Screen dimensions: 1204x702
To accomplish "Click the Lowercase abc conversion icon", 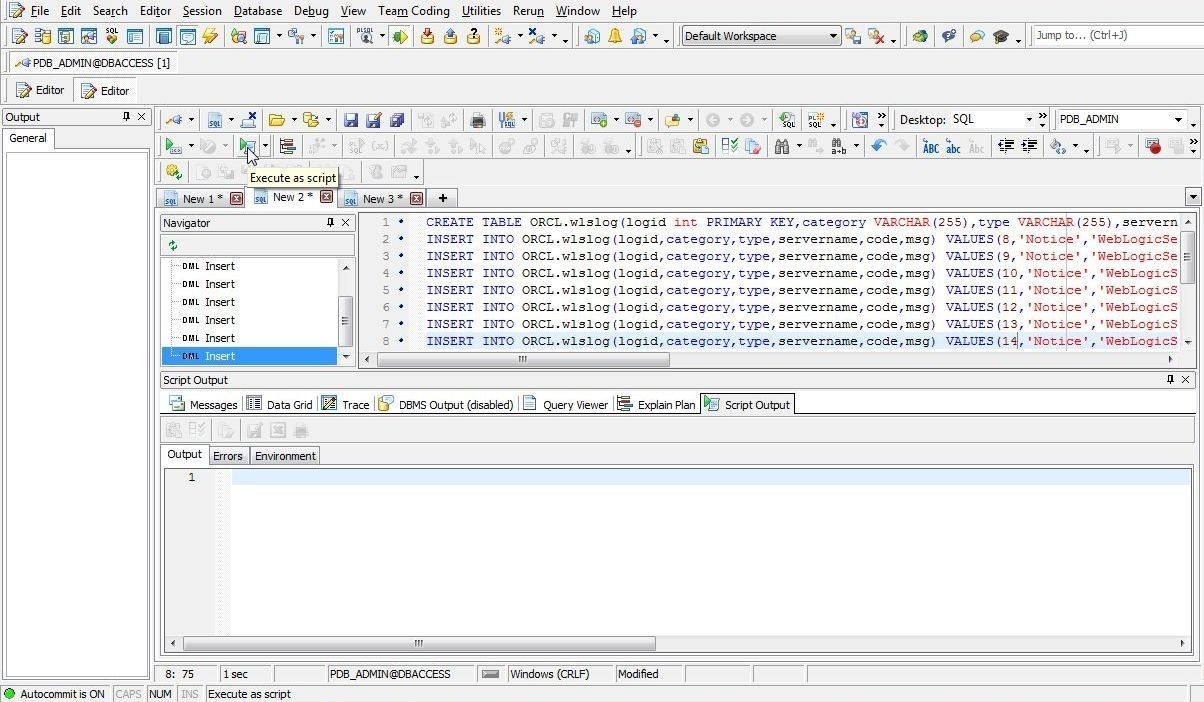I will click(x=953, y=146).
